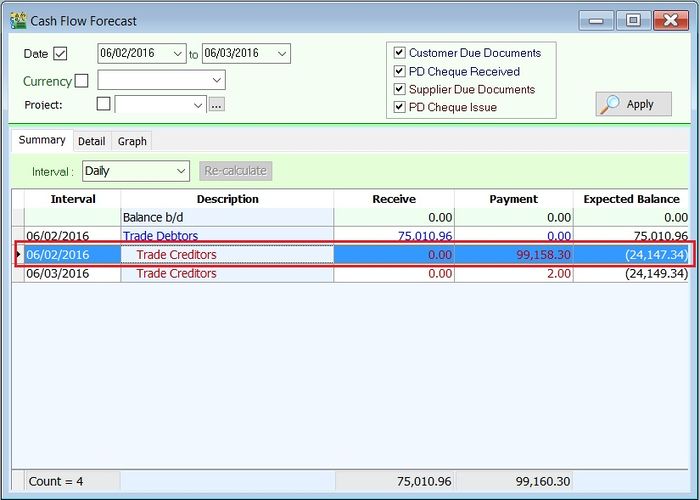Click the Cash Flow Forecast window icon

(x=18, y=20)
